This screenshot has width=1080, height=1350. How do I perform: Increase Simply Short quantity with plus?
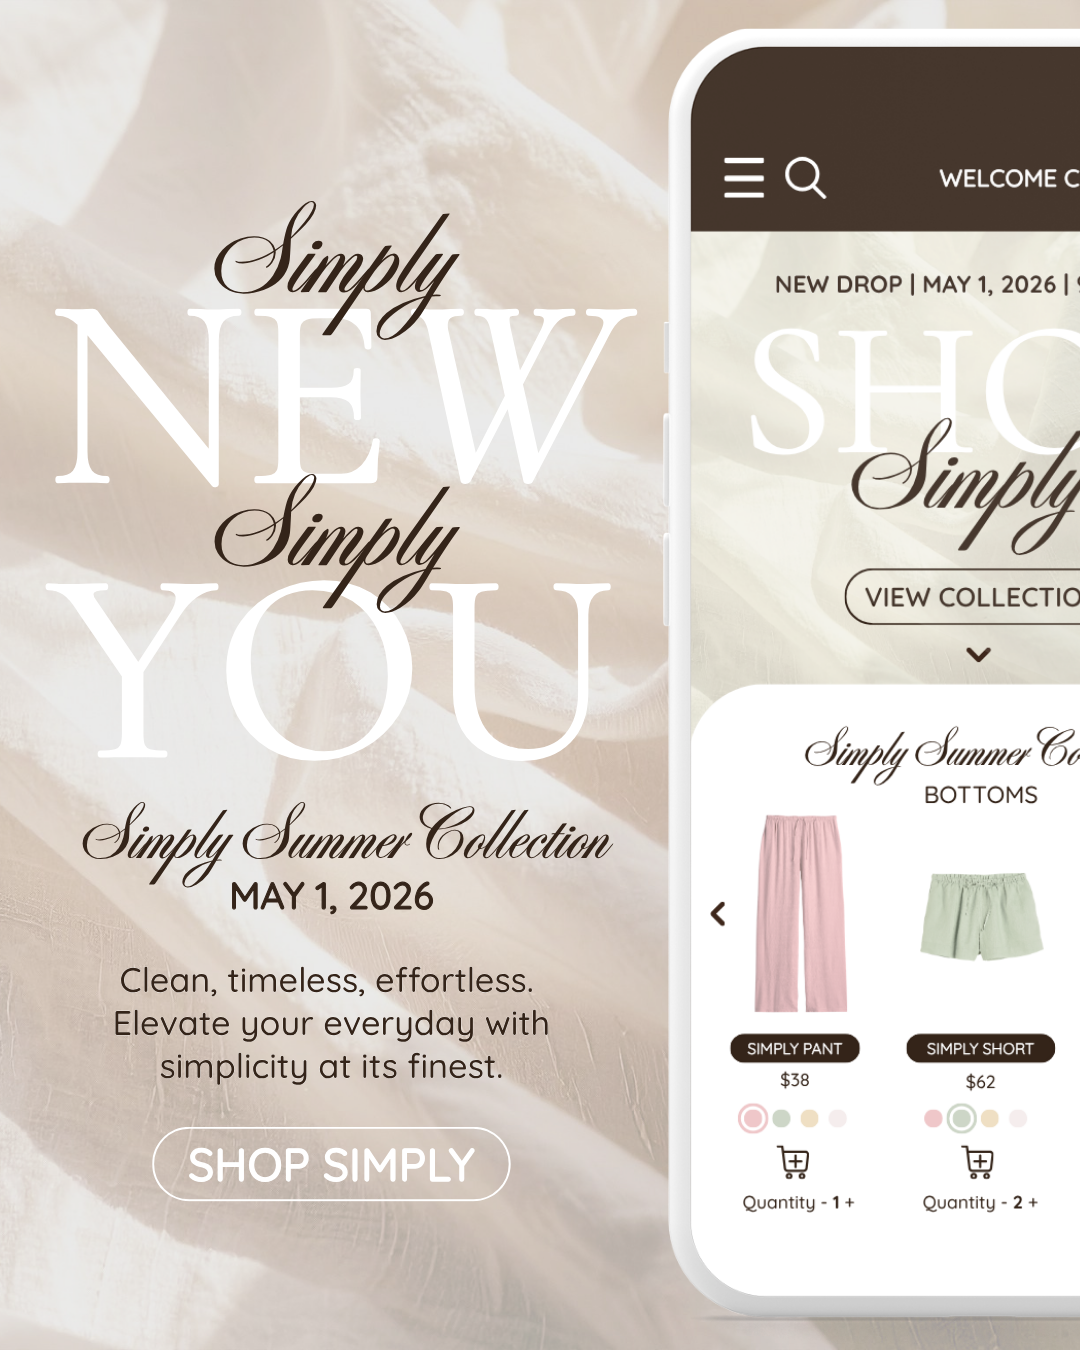(1033, 1202)
